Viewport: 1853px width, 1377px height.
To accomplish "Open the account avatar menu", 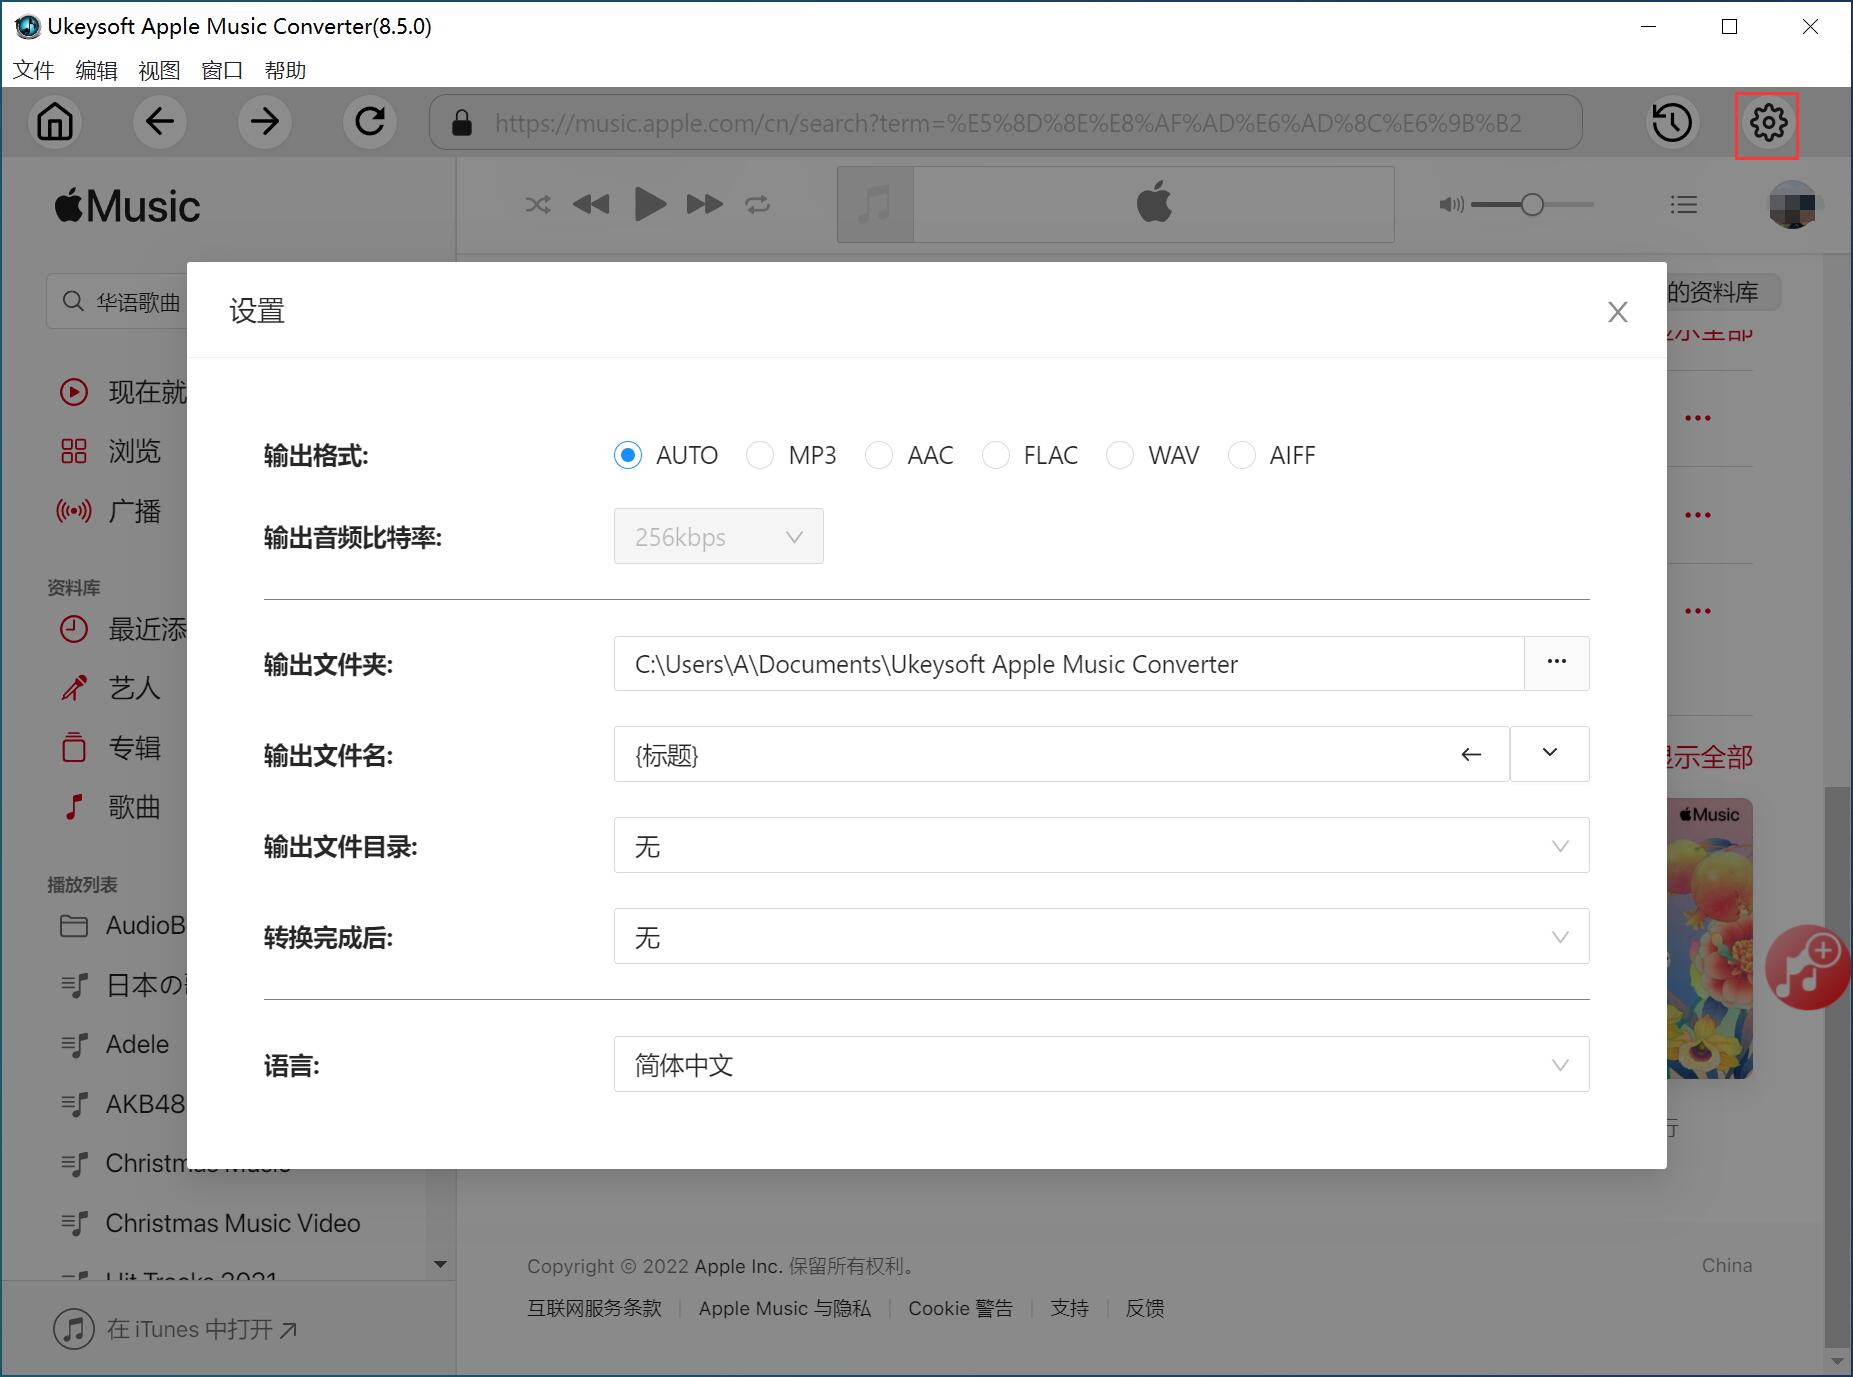I will click(1793, 205).
